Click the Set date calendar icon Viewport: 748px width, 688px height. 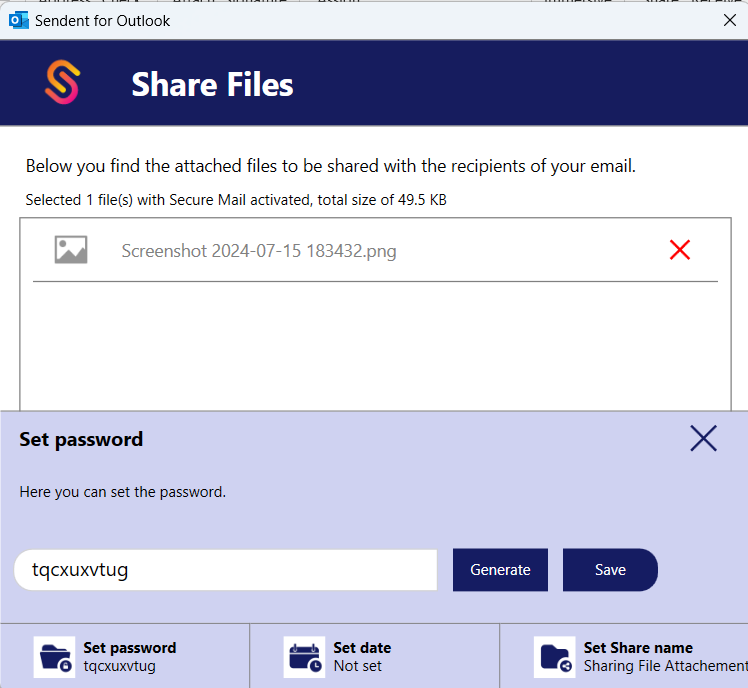pos(304,657)
